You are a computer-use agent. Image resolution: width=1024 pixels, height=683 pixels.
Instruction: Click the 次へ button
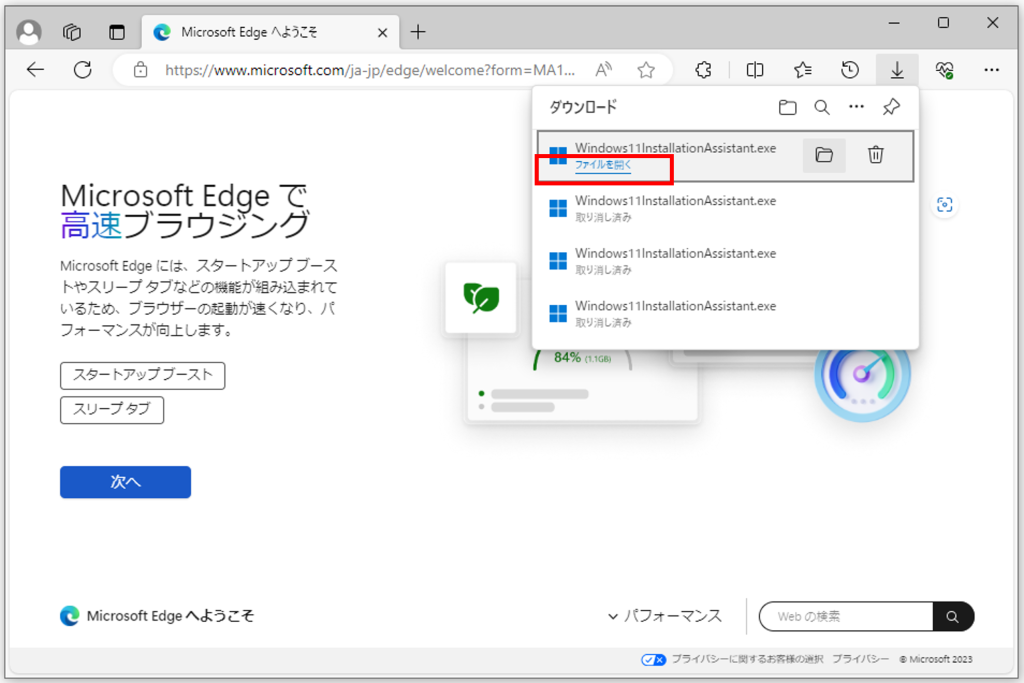click(125, 482)
